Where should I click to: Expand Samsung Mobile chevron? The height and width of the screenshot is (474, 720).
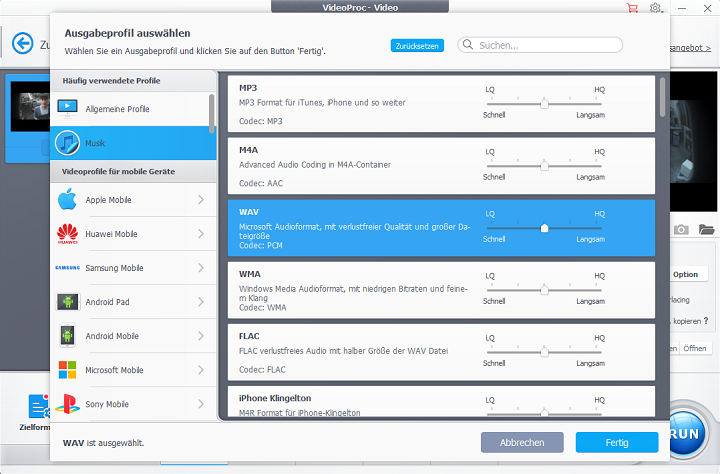pyautogui.click(x=201, y=268)
